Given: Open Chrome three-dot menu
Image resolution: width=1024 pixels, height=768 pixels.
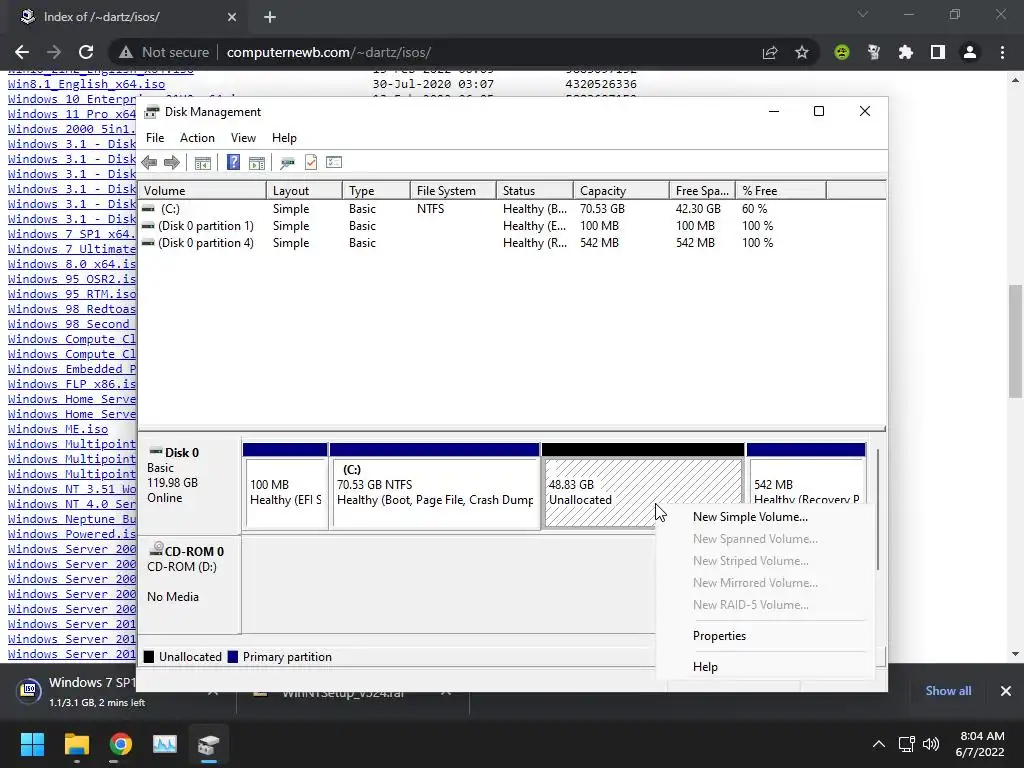Looking at the screenshot, I should point(1002,52).
